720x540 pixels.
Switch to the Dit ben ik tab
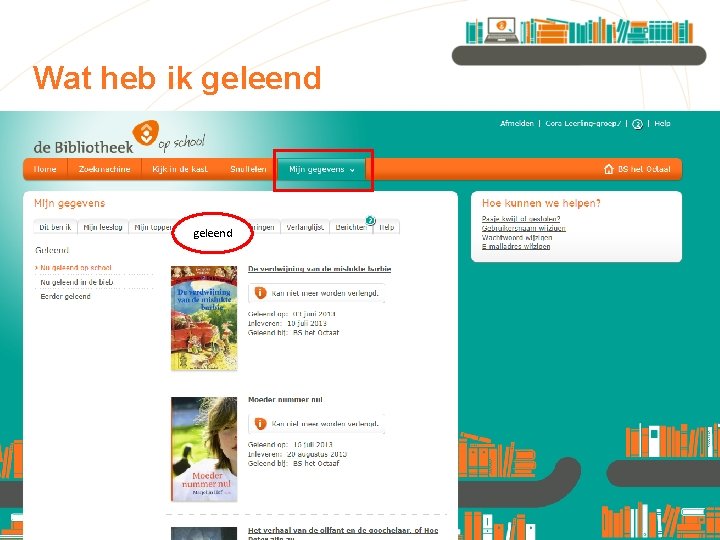pos(56,227)
